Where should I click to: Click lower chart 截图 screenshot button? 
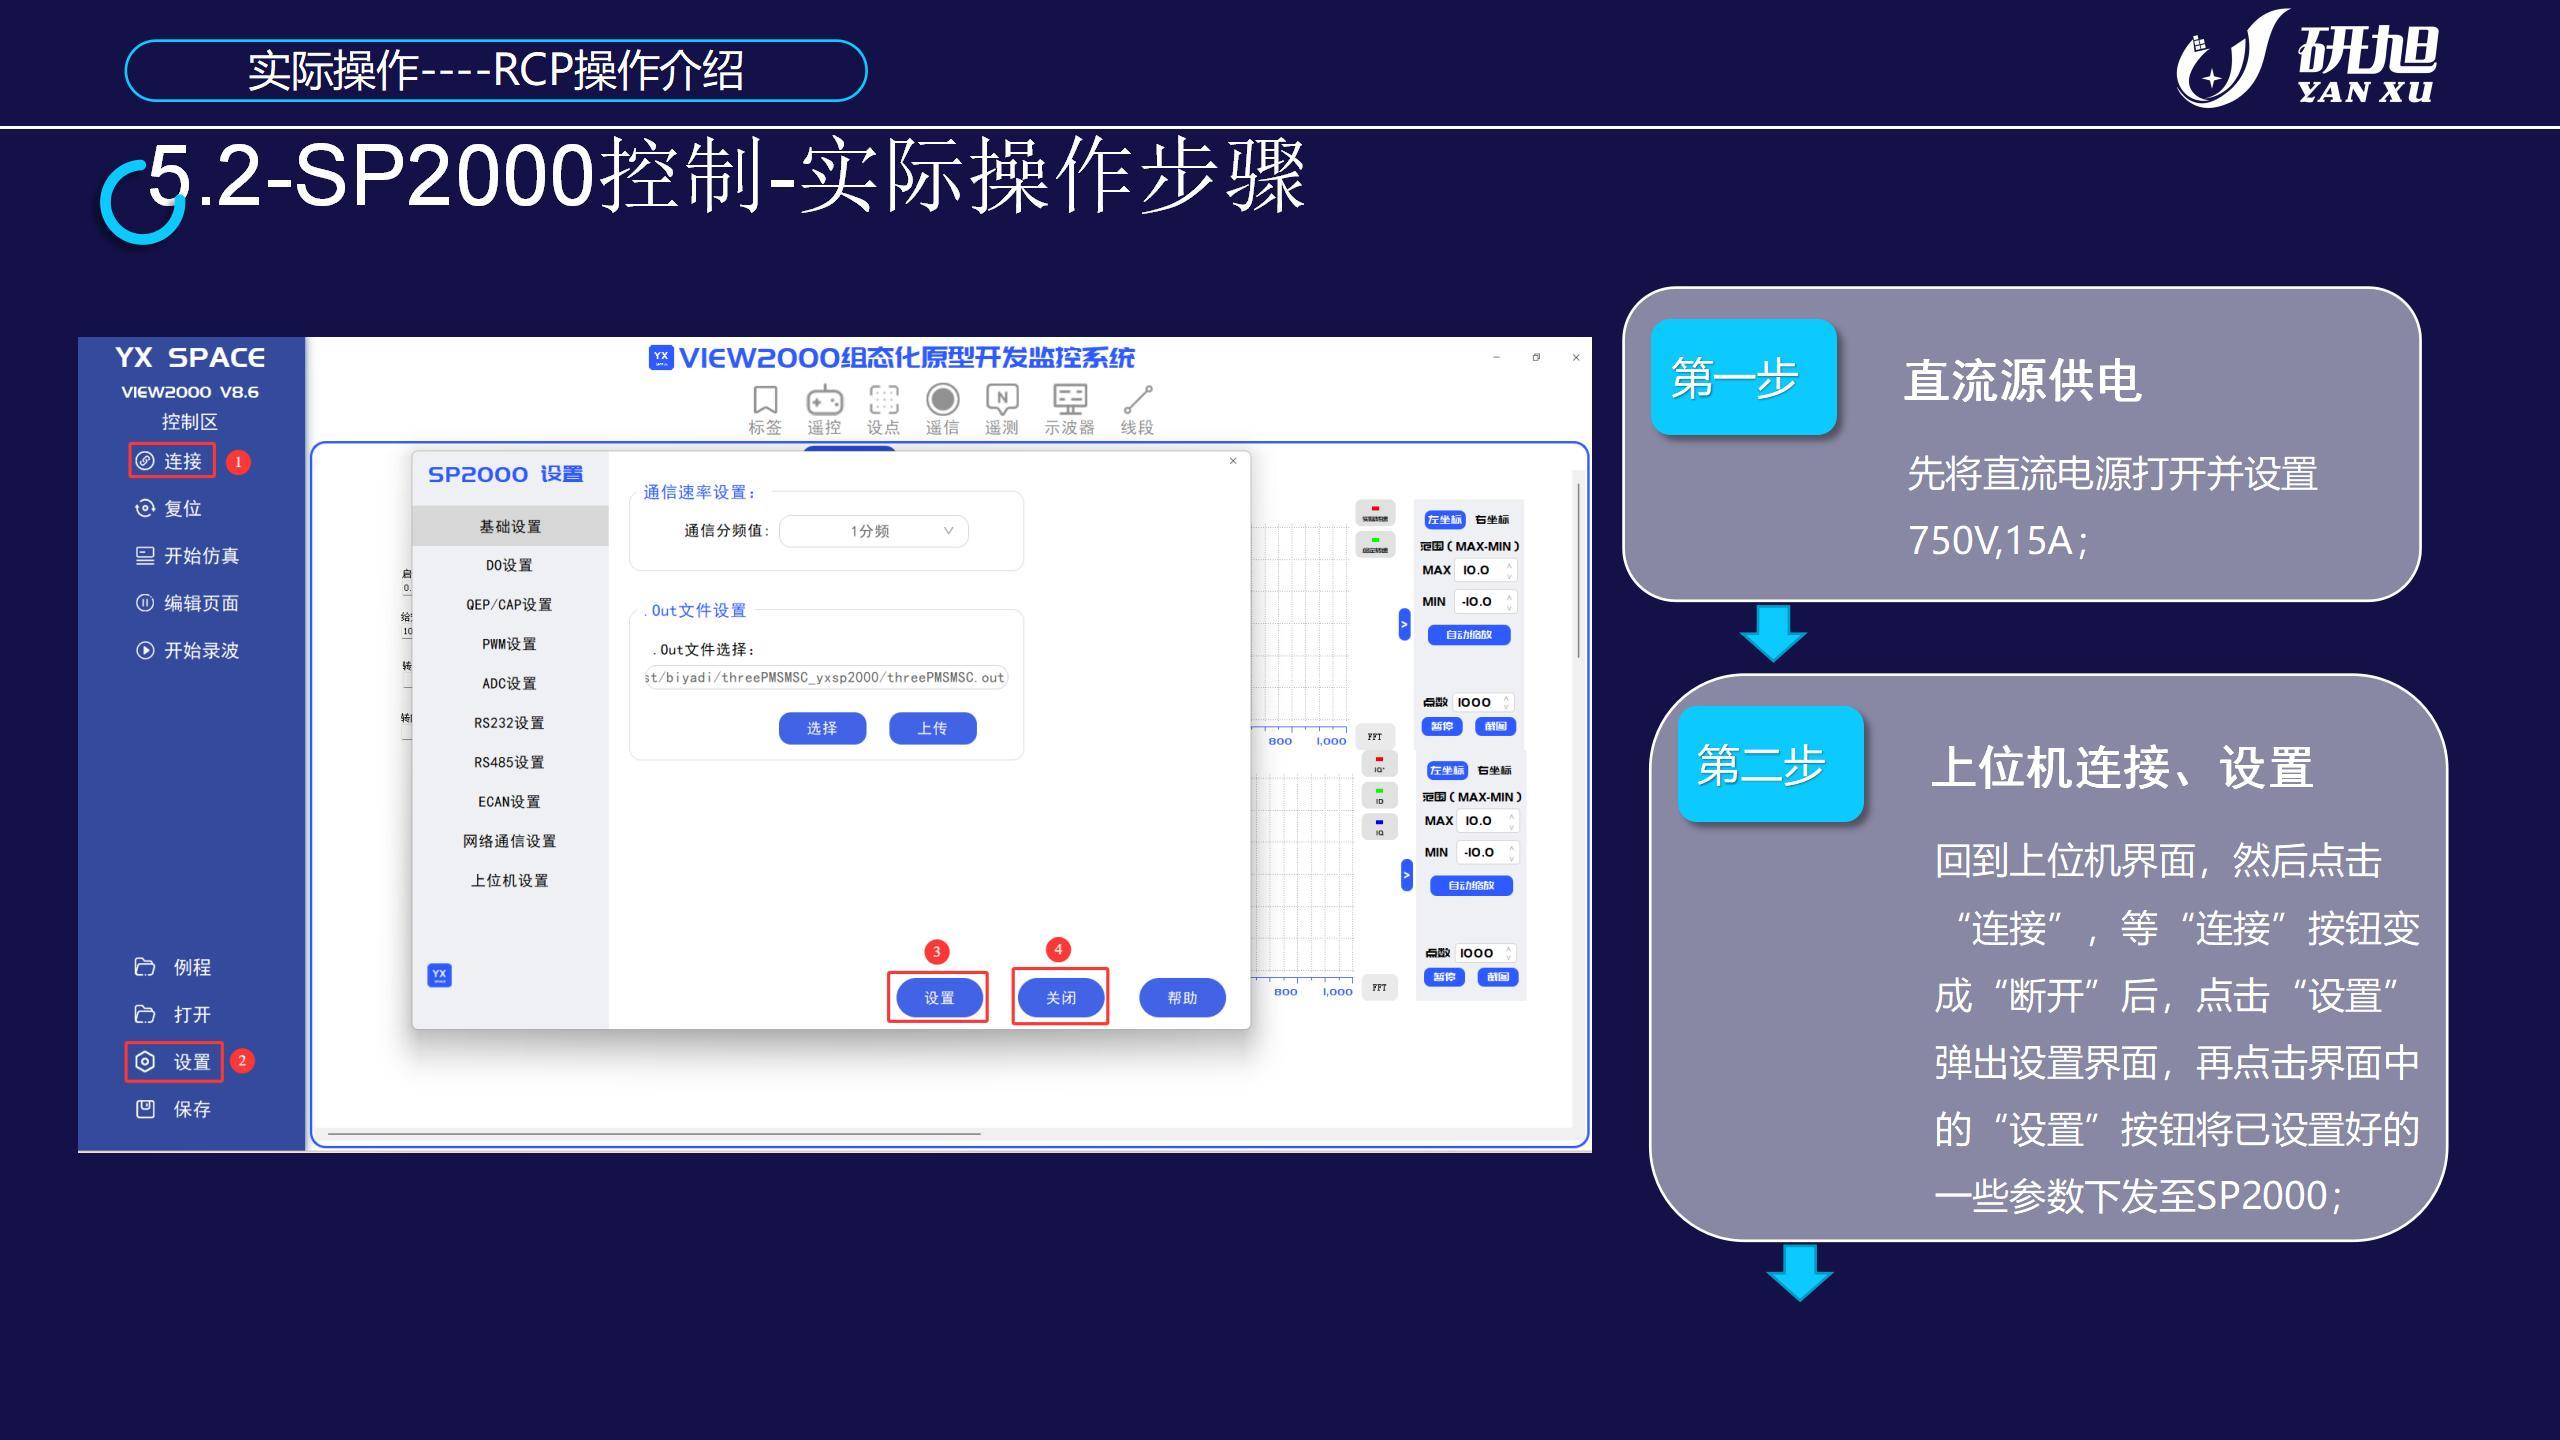coord(1497,977)
